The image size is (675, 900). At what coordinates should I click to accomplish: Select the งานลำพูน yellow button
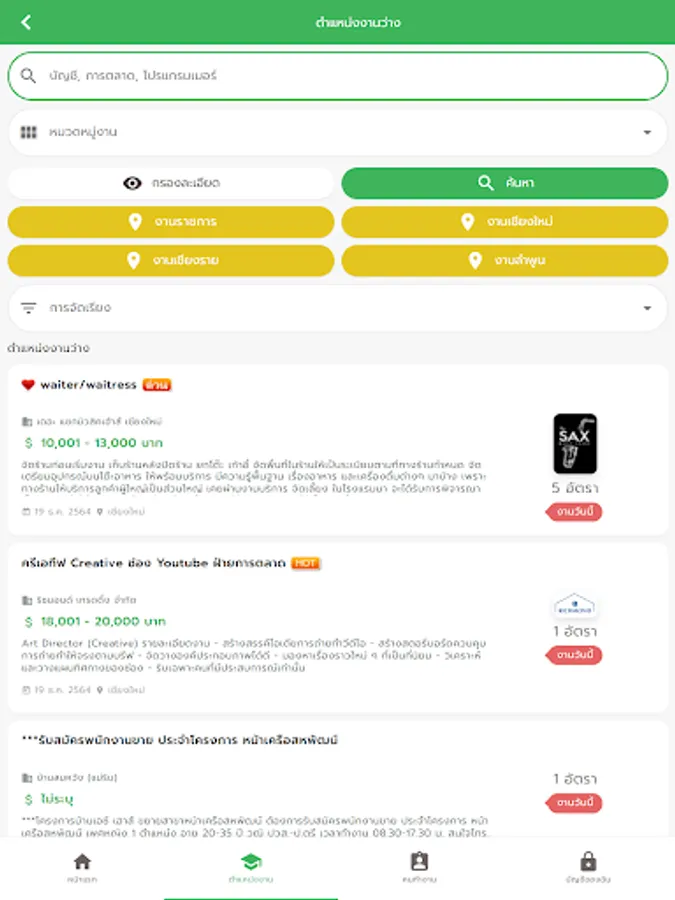pyautogui.click(x=504, y=261)
